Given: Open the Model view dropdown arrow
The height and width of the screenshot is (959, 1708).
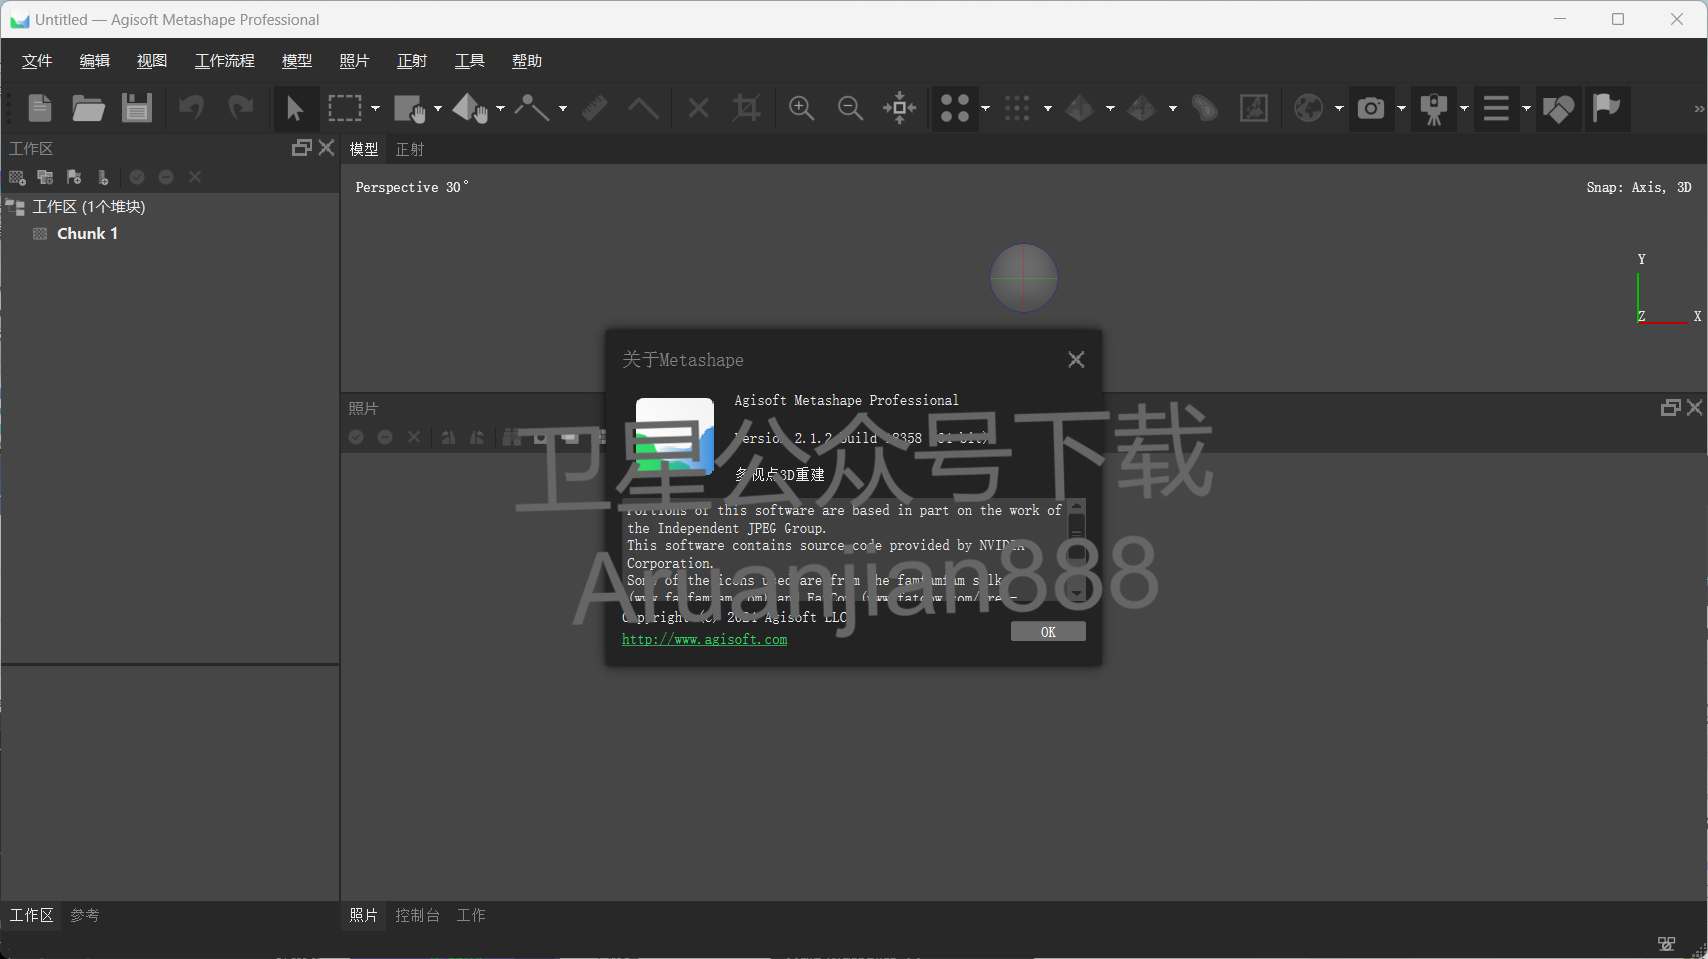Looking at the screenshot, I should tap(1110, 108).
